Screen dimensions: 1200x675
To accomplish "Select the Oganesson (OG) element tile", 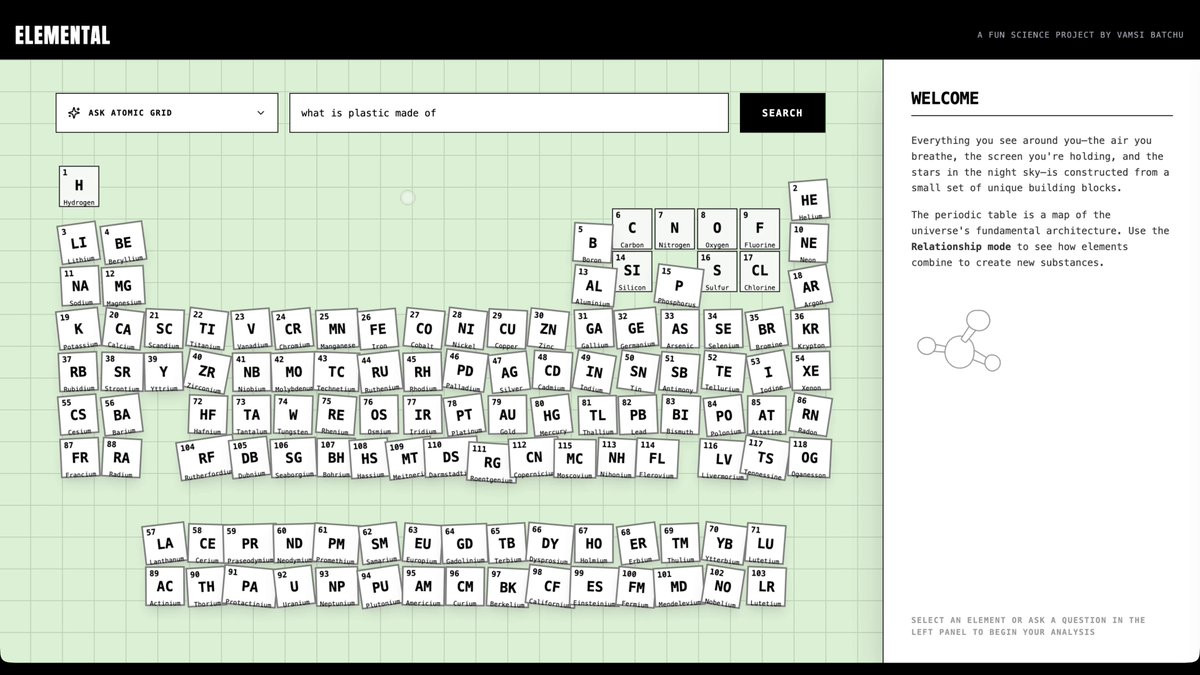I will [x=809, y=458].
